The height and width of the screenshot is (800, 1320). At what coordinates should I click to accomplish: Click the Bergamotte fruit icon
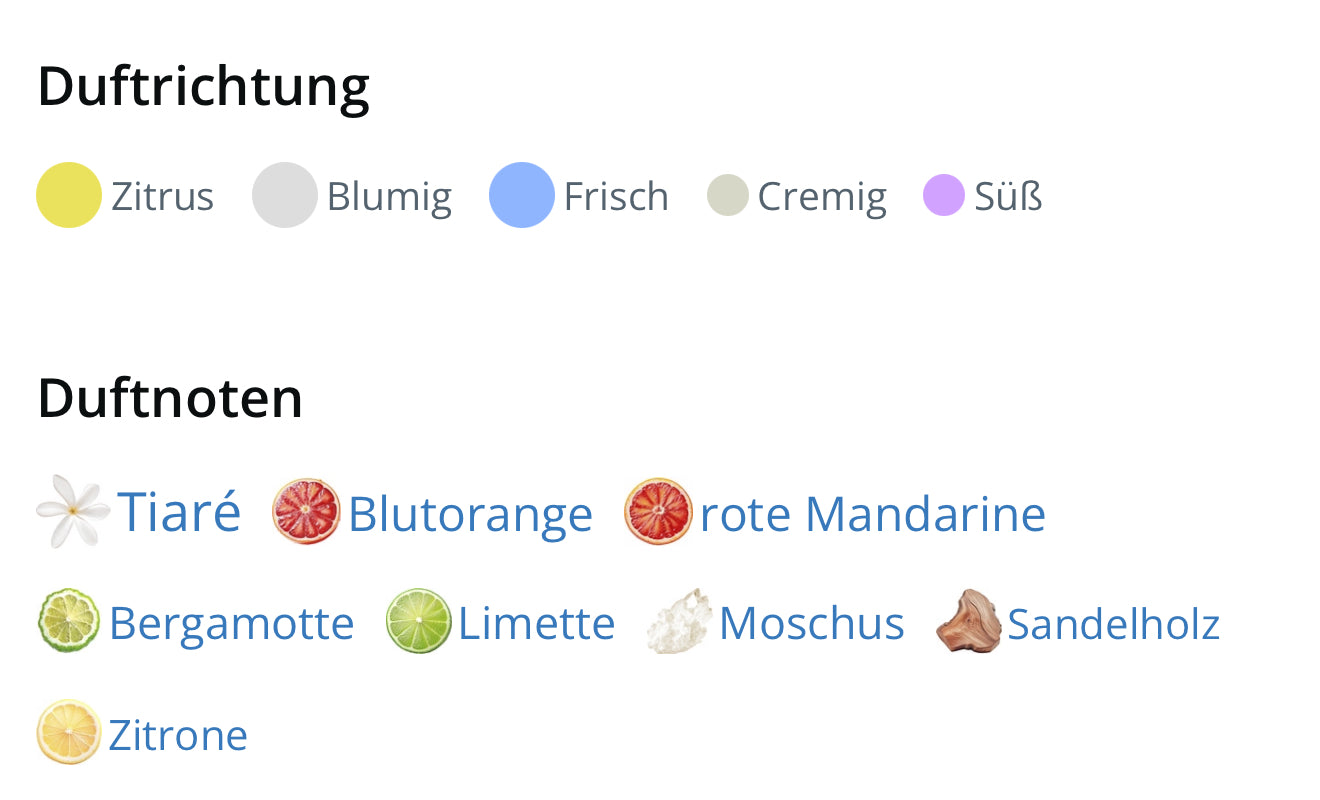(69, 621)
